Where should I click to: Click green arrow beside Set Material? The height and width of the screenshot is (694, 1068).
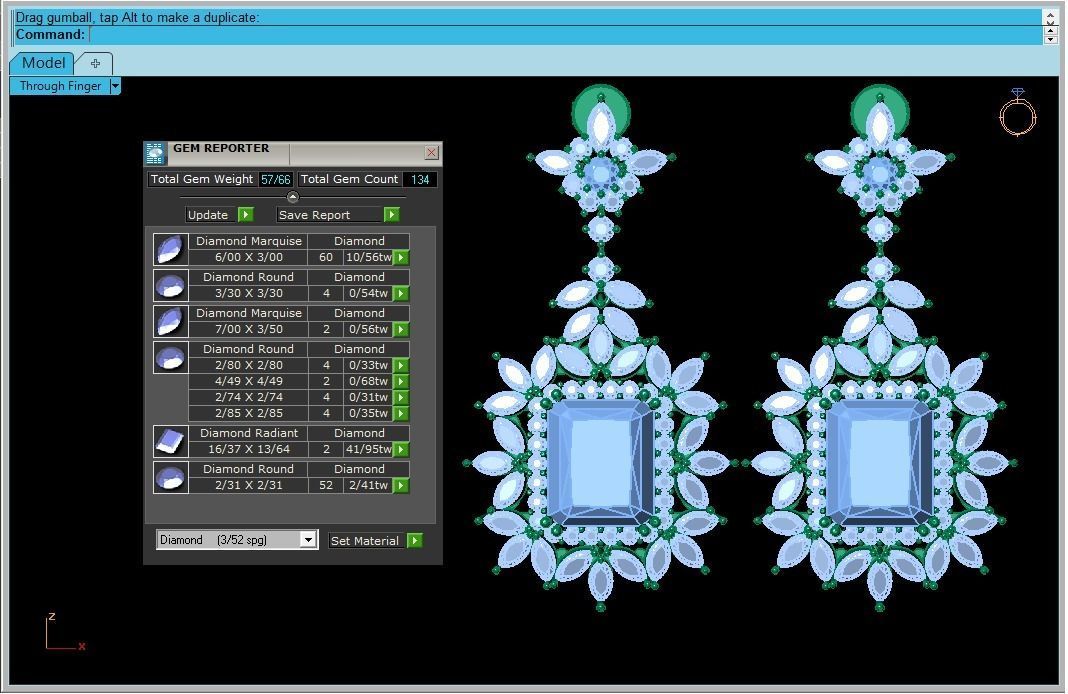415,541
